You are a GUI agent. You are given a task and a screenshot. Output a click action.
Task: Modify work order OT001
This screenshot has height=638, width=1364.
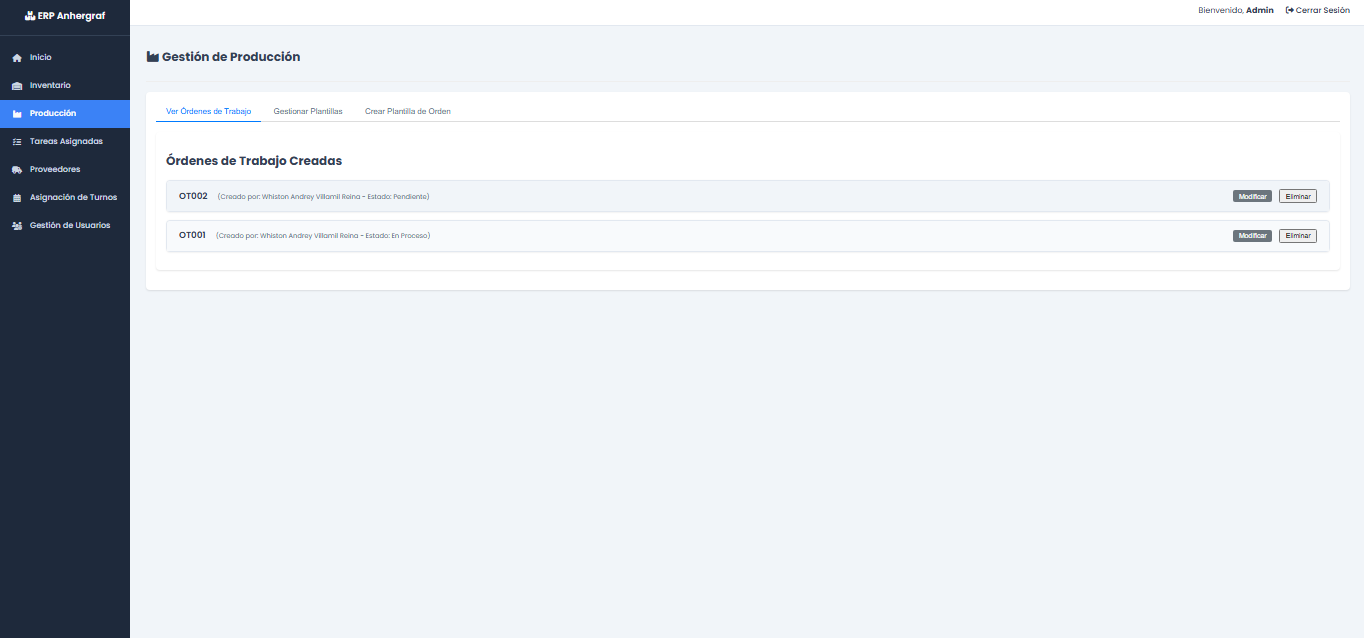[x=1252, y=236]
